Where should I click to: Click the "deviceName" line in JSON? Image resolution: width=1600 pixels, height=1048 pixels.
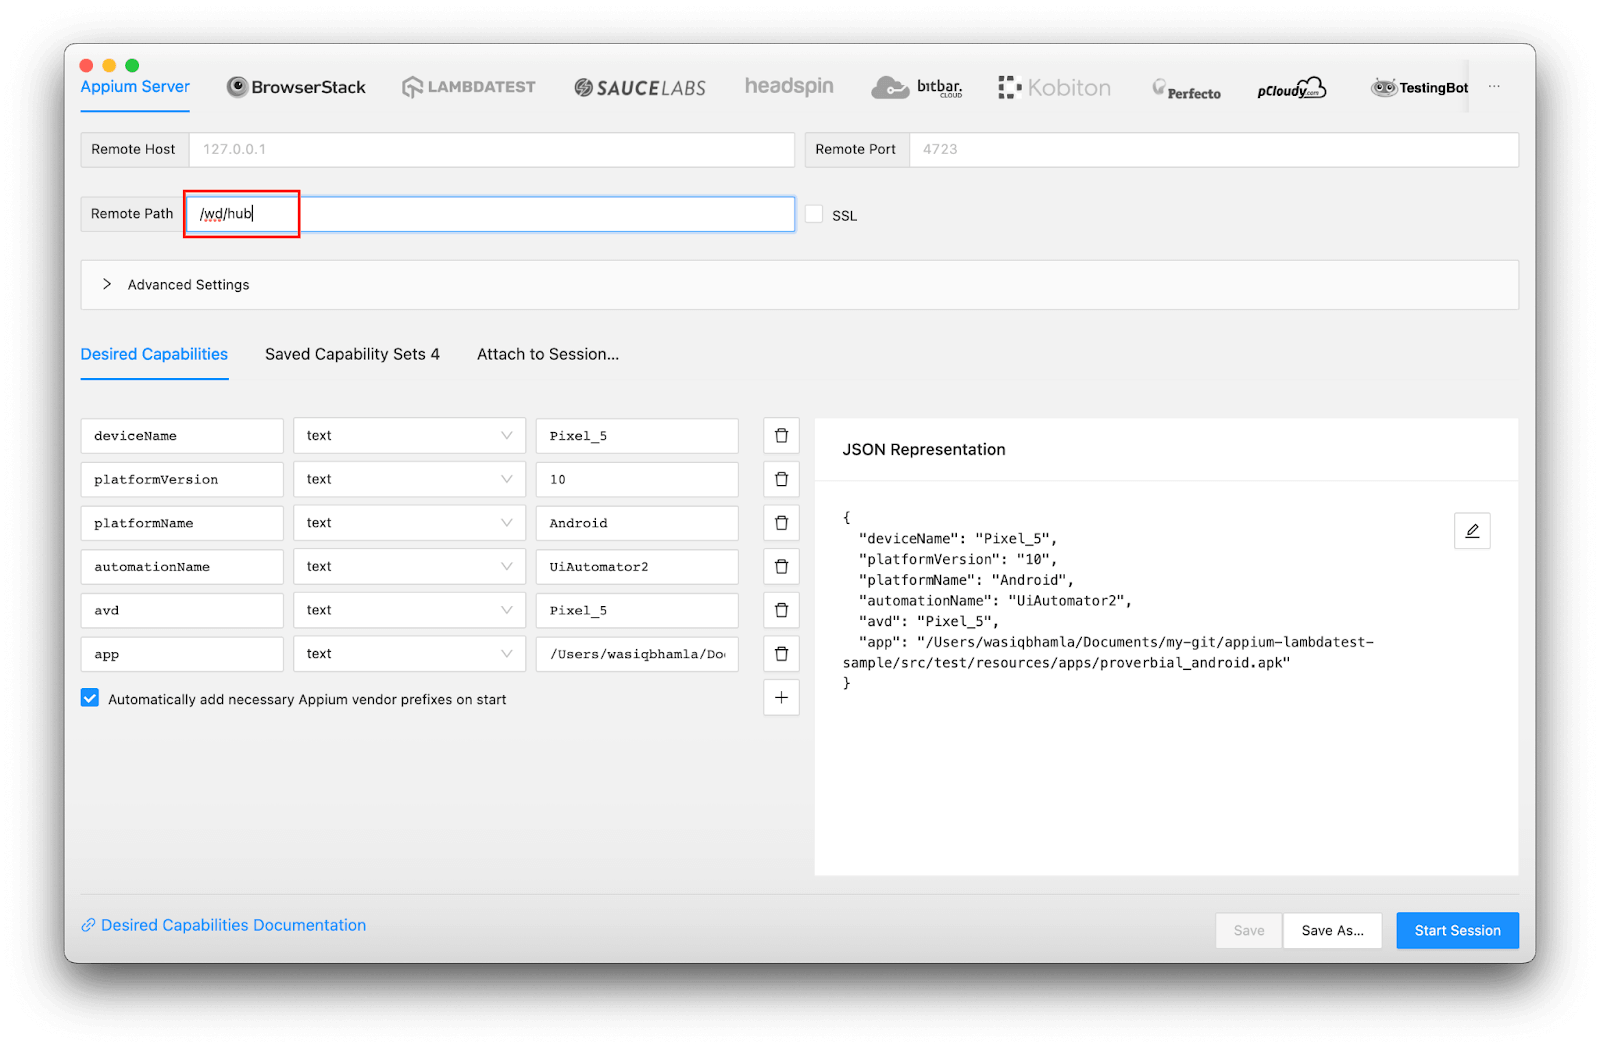tap(958, 539)
